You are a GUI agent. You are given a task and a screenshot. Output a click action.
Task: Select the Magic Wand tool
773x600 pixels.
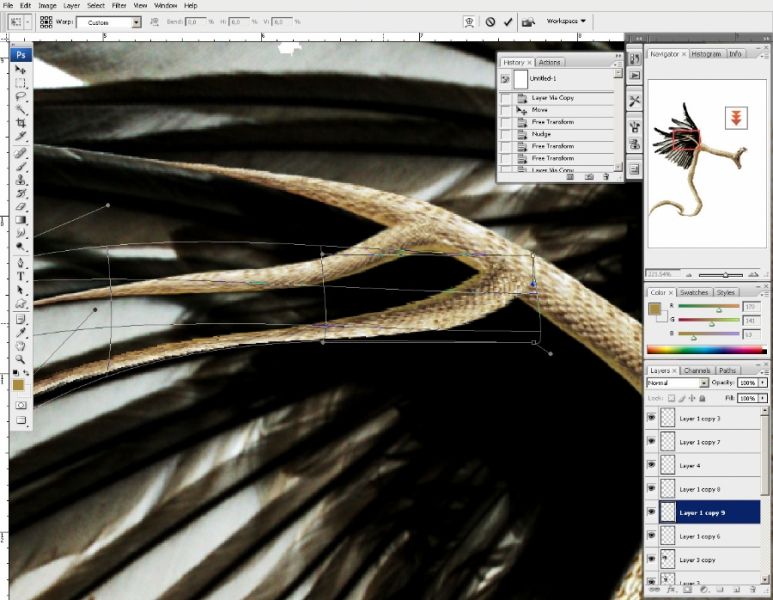[20, 109]
